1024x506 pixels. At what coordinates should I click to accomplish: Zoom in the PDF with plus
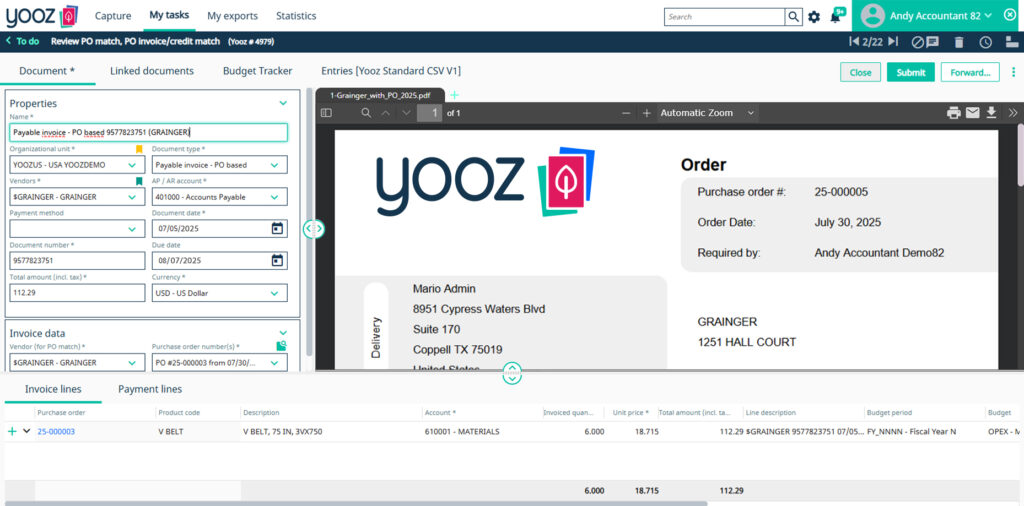click(647, 113)
